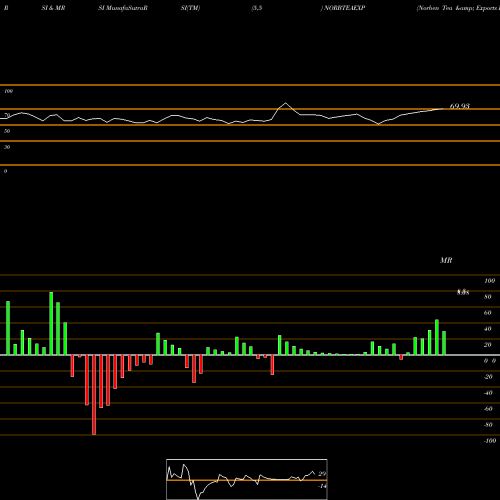This screenshot has width=500, height=500.
Task: Click the 20 label on MR axis
Action: (x=488, y=345)
